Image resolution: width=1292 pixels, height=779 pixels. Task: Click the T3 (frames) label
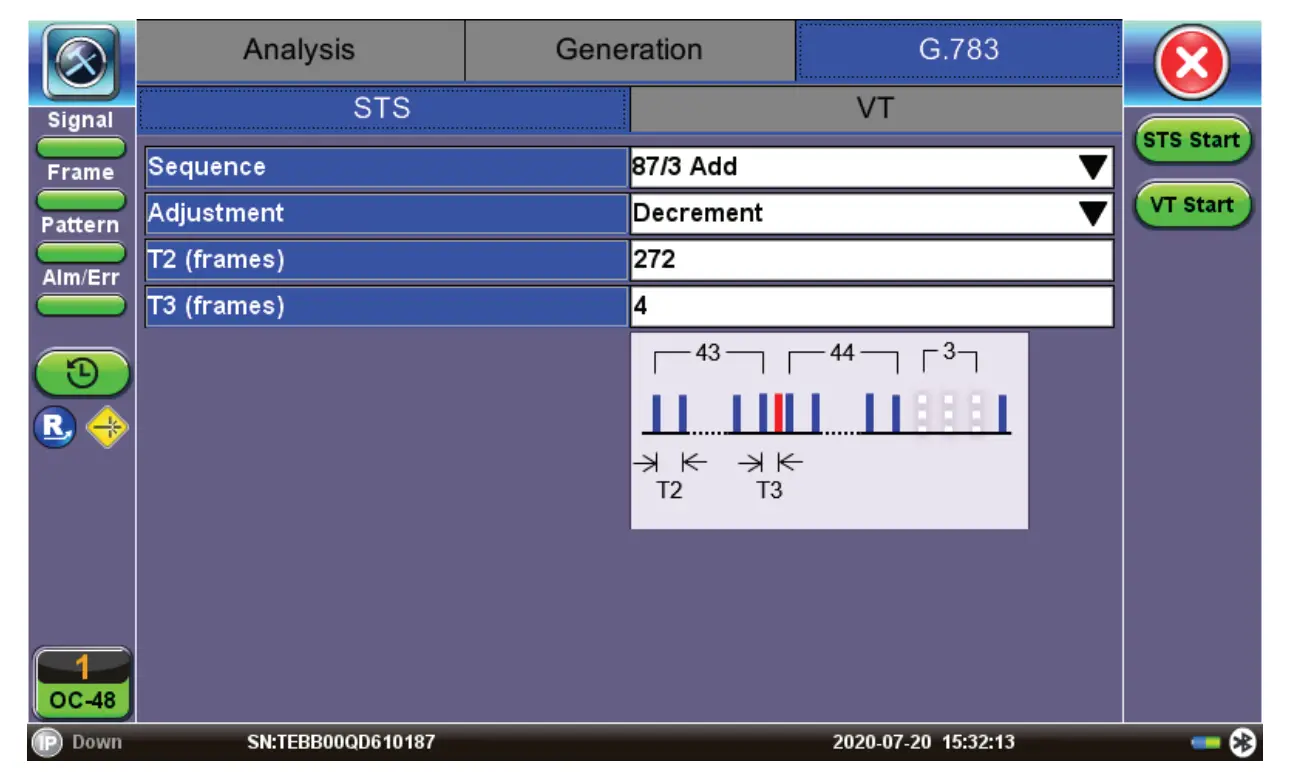pyautogui.click(x=386, y=306)
